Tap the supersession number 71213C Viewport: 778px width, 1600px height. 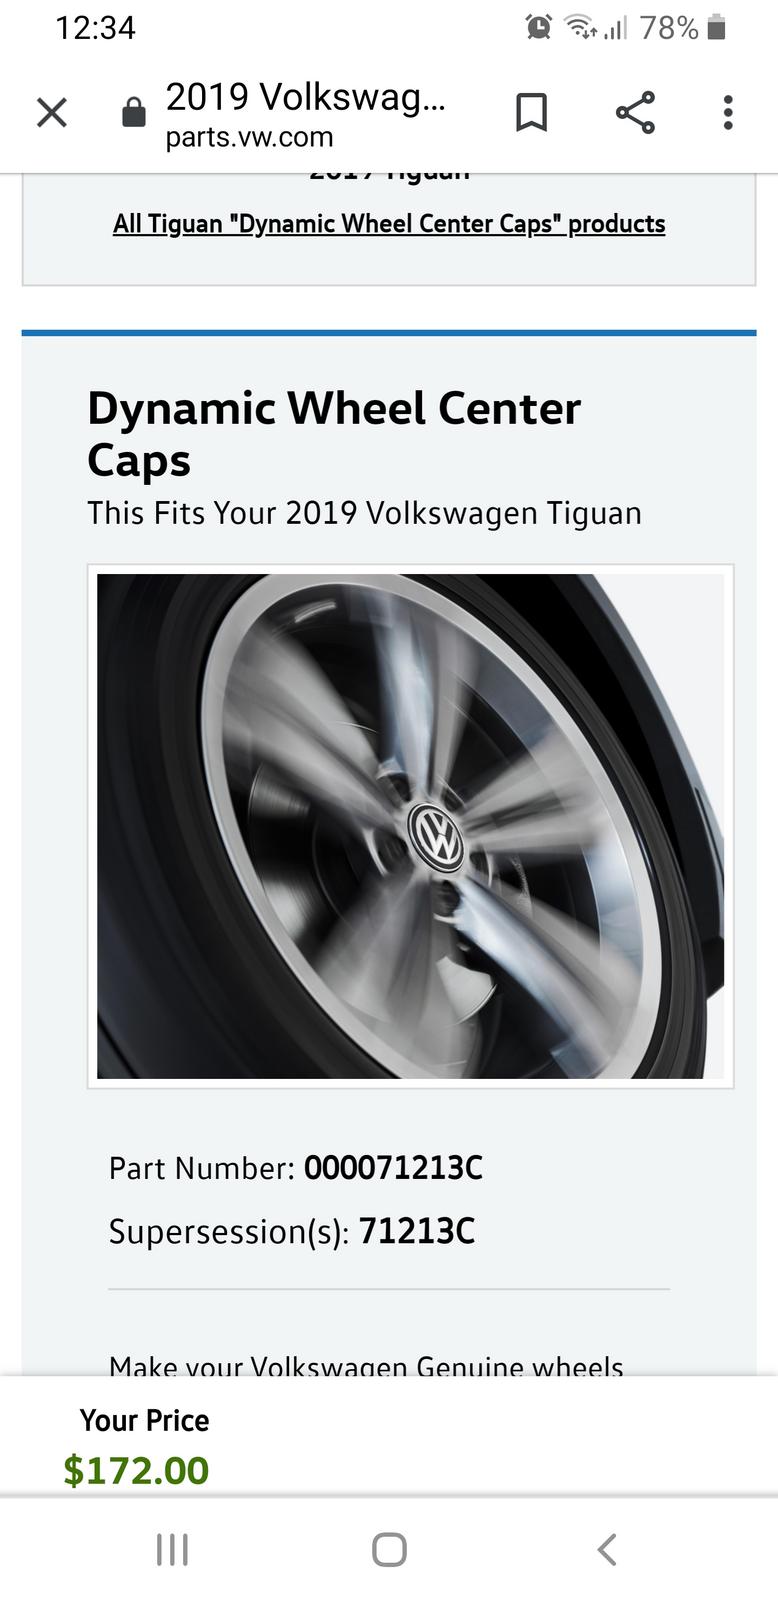416,1231
